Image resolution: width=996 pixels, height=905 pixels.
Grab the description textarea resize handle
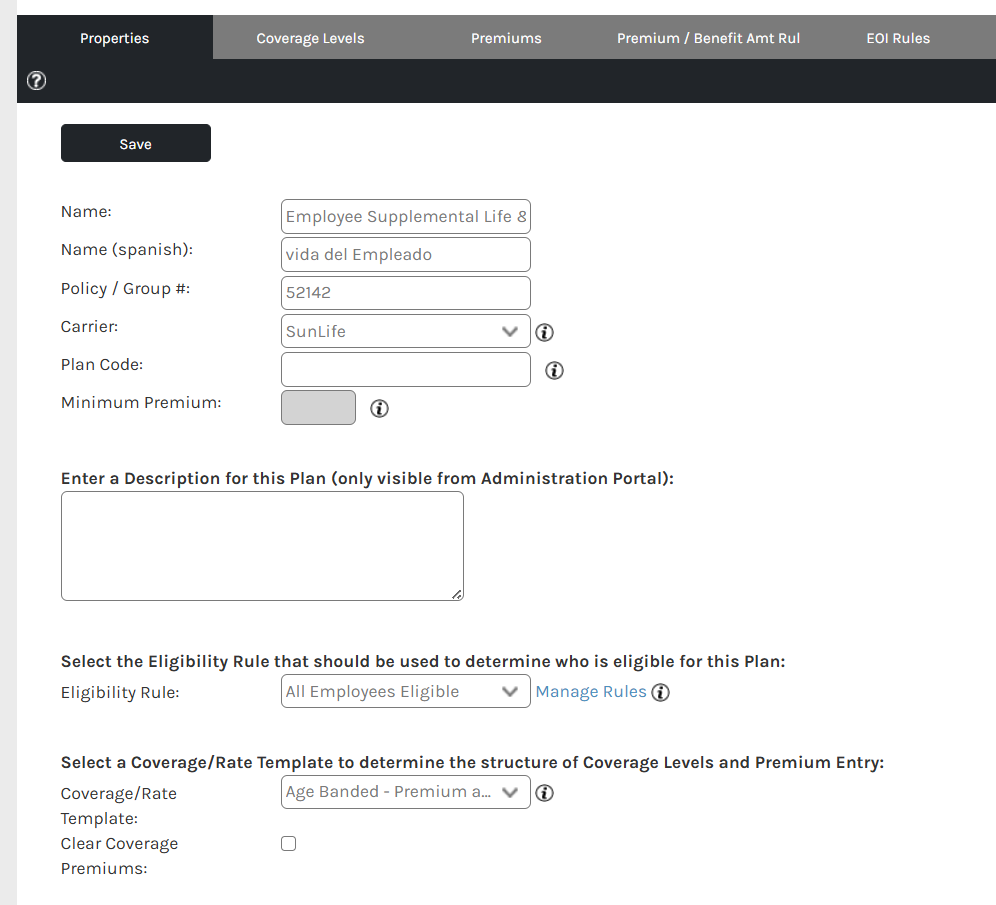(457, 594)
